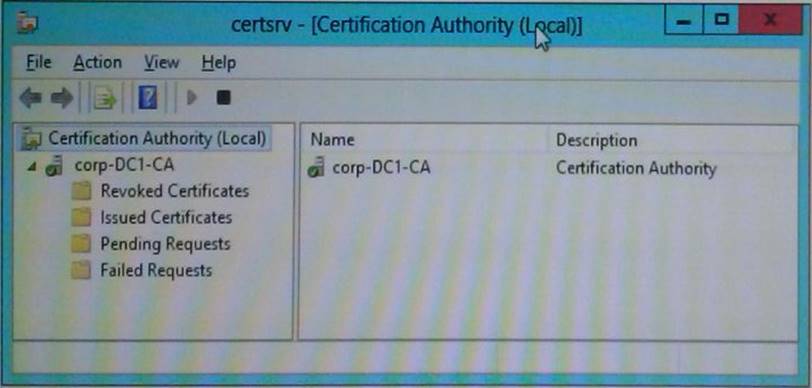Sort by the Description column header

pos(672,140)
